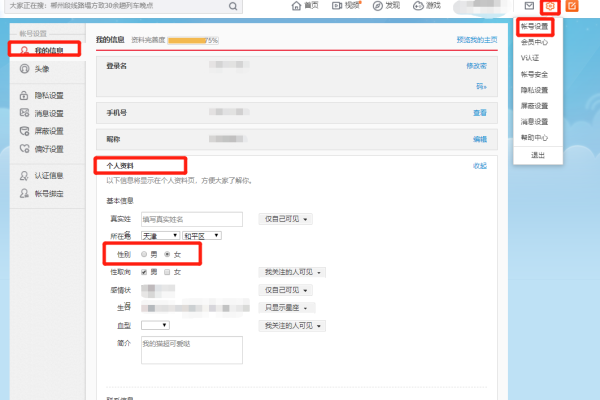Open 和平区 district dropdown
Screen dimensions: 600x400
point(202,236)
